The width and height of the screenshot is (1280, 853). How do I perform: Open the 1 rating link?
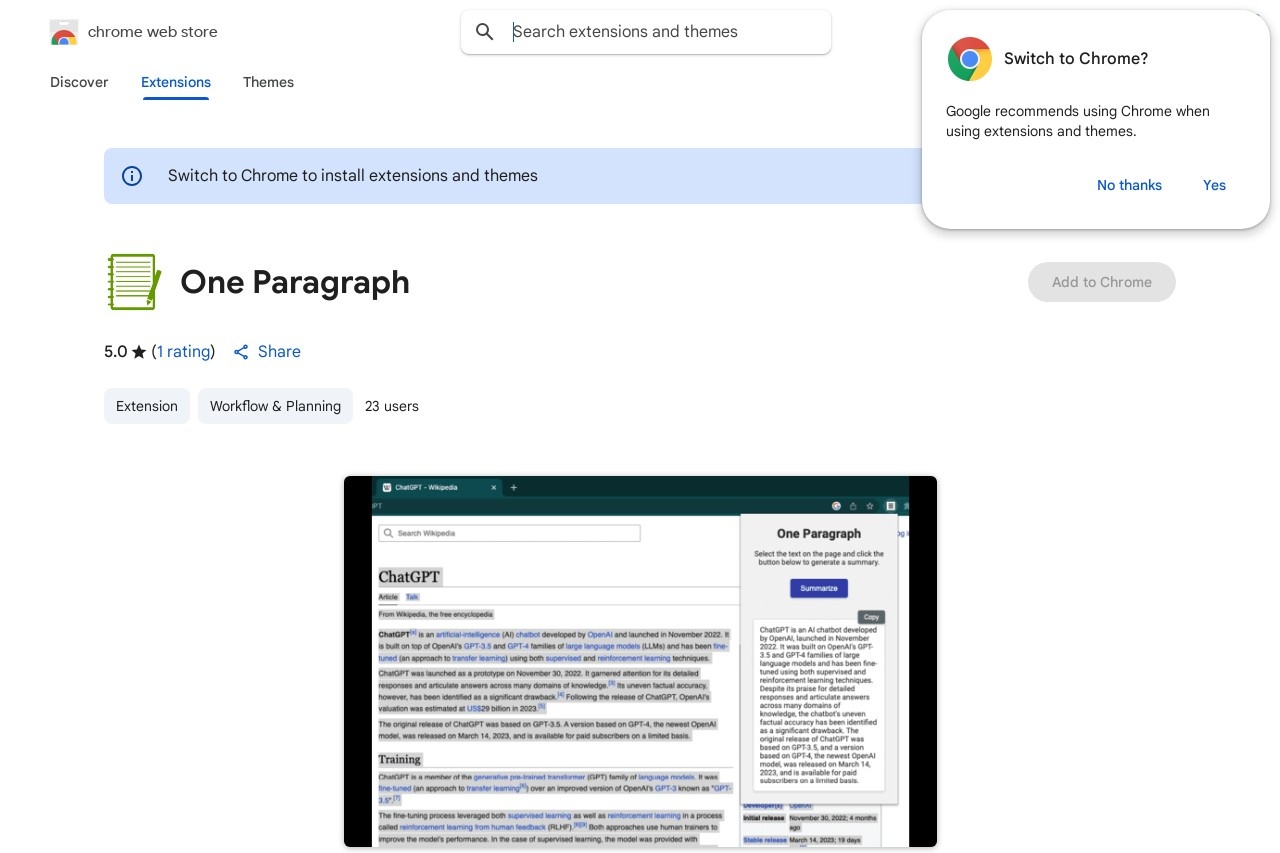tap(183, 352)
